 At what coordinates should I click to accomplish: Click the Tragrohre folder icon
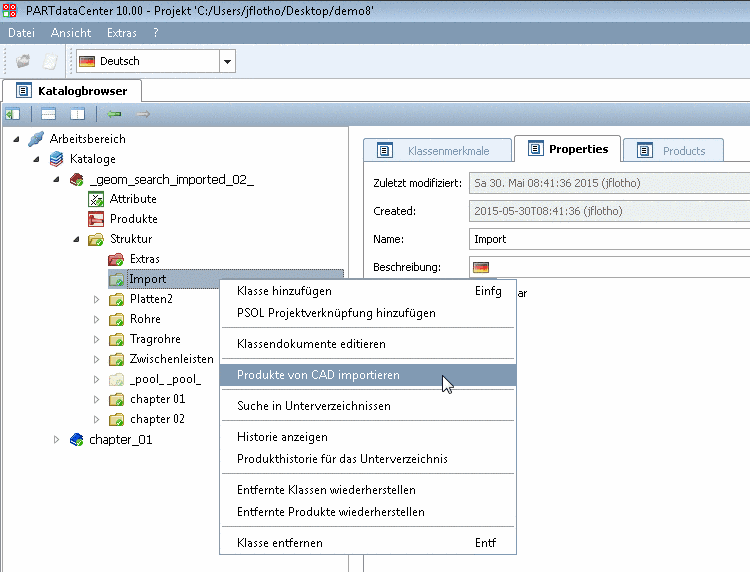tap(116, 340)
